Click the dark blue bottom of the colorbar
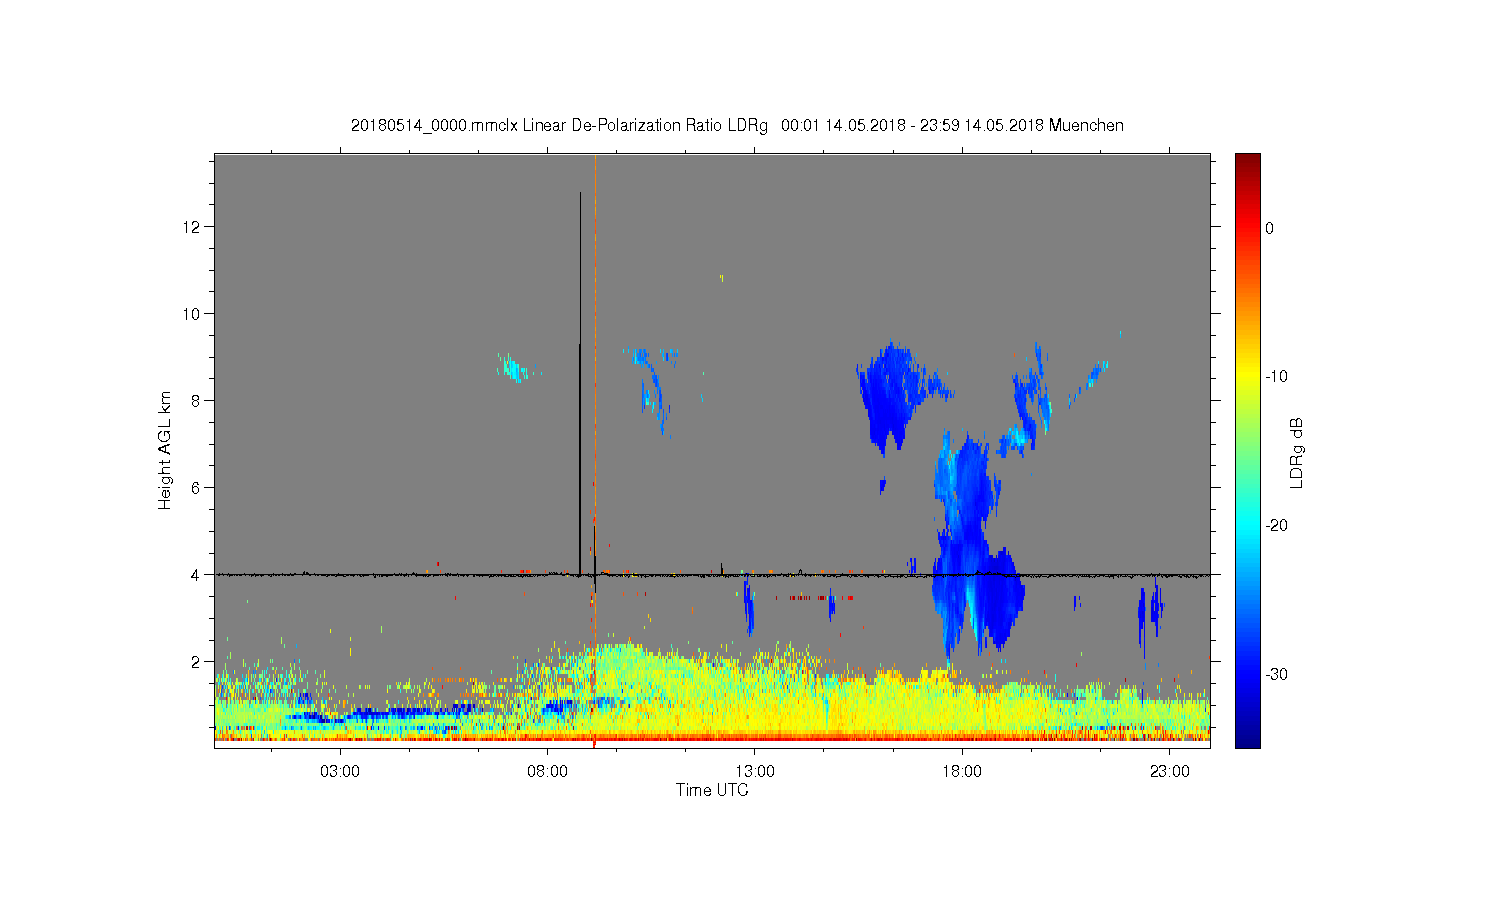The height and width of the screenshot is (900, 1500). pyautogui.click(x=1247, y=735)
